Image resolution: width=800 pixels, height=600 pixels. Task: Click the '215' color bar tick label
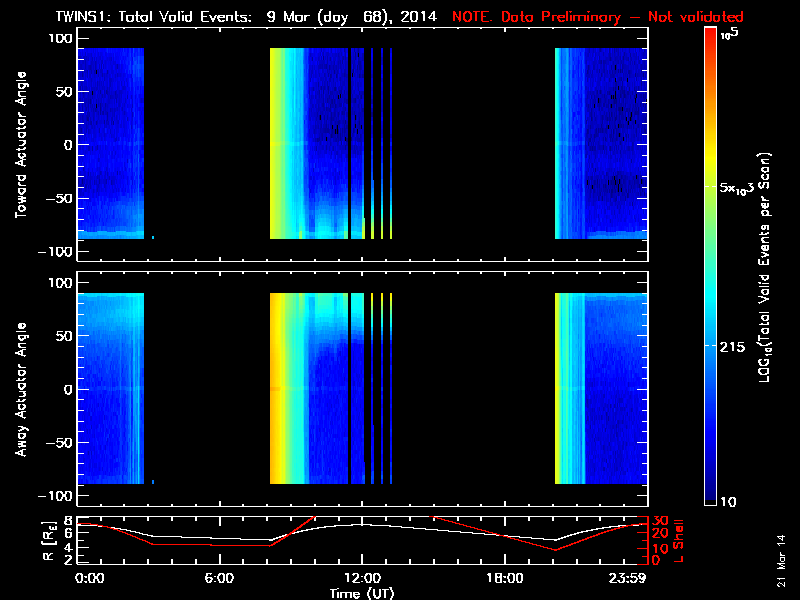point(735,346)
